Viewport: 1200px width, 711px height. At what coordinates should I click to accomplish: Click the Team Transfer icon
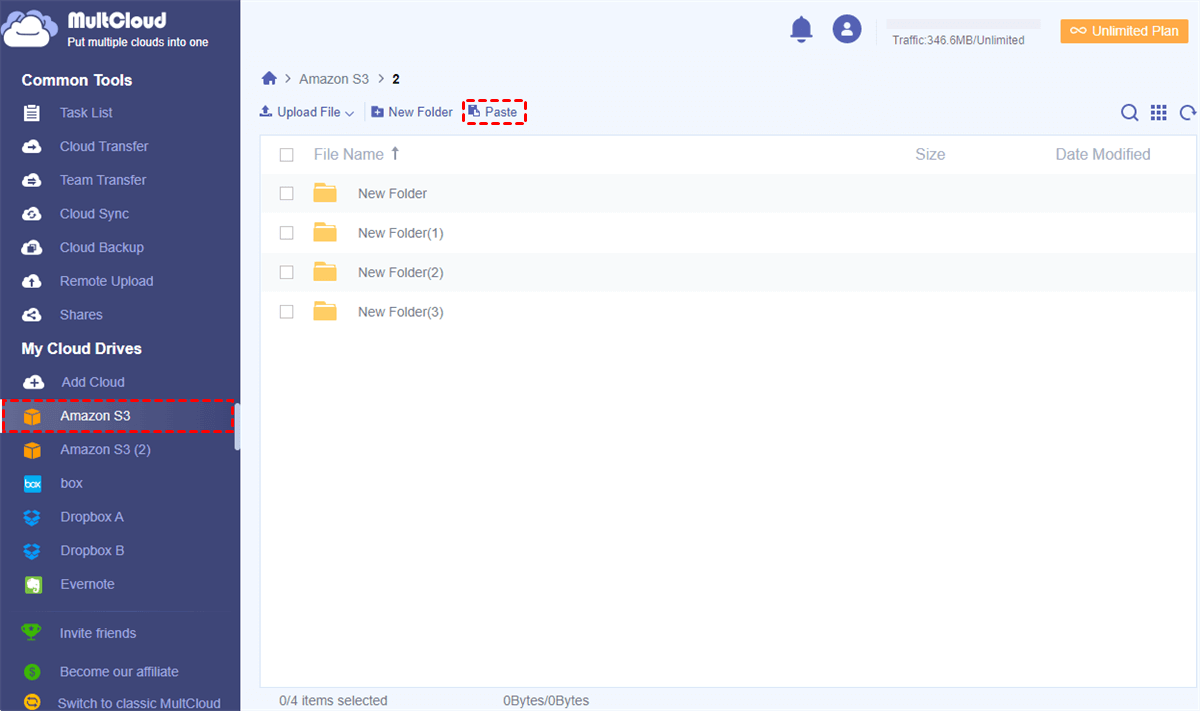[32, 180]
